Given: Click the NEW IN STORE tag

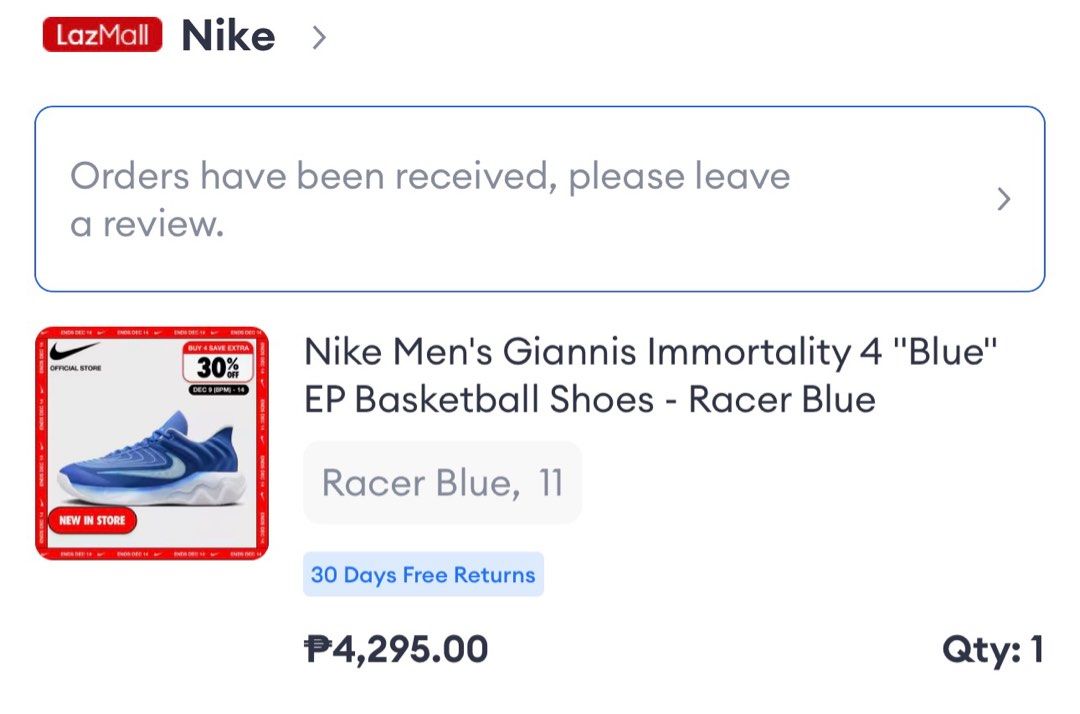Looking at the screenshot, I should tap(92, 520).
